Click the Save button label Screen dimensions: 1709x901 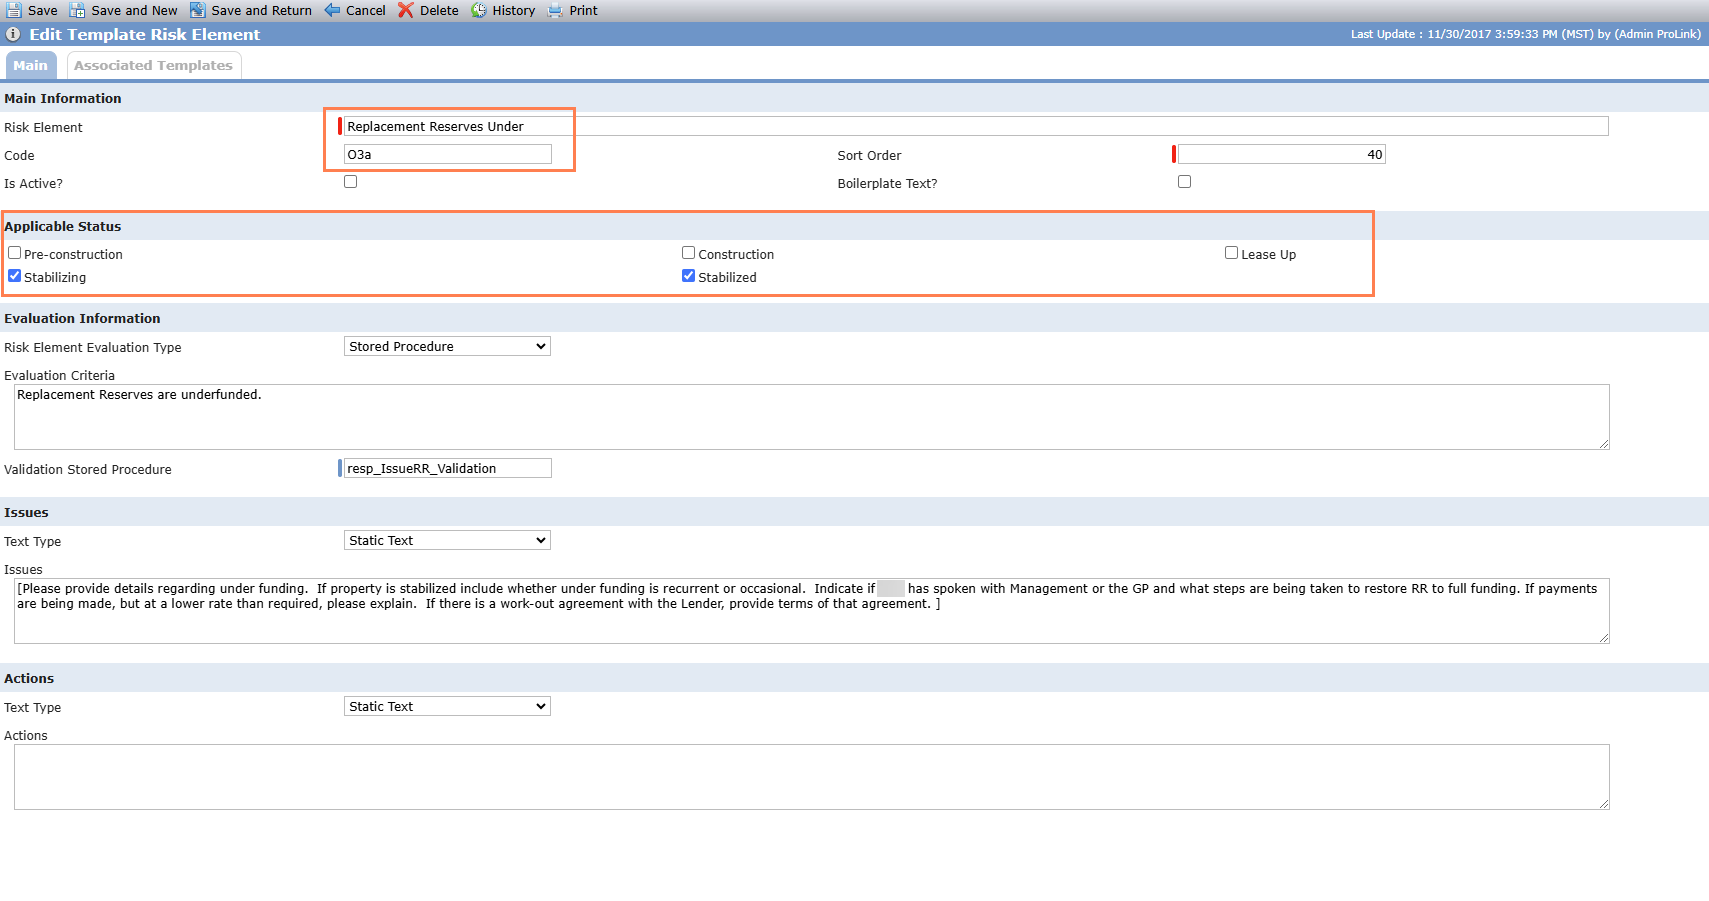pyautogui.click(x=42, y=10)
